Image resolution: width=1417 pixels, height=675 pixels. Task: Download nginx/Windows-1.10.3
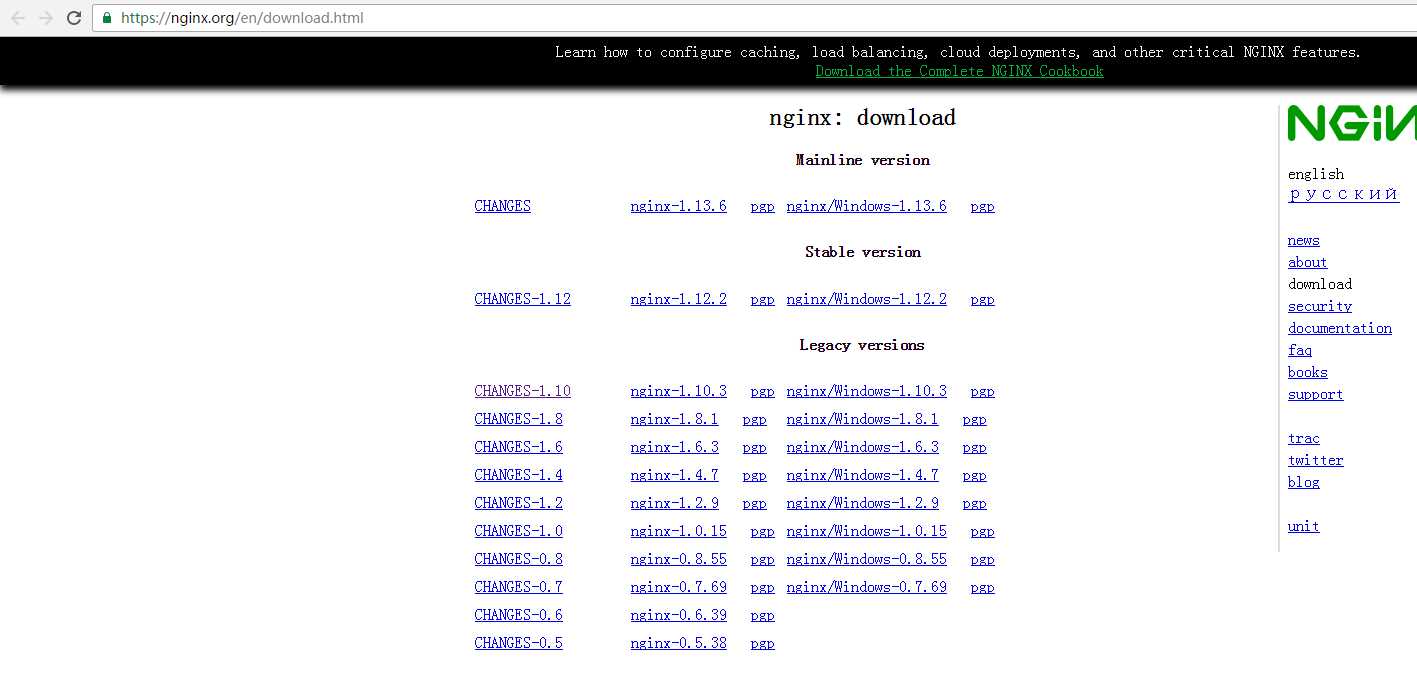click(866, 391)
